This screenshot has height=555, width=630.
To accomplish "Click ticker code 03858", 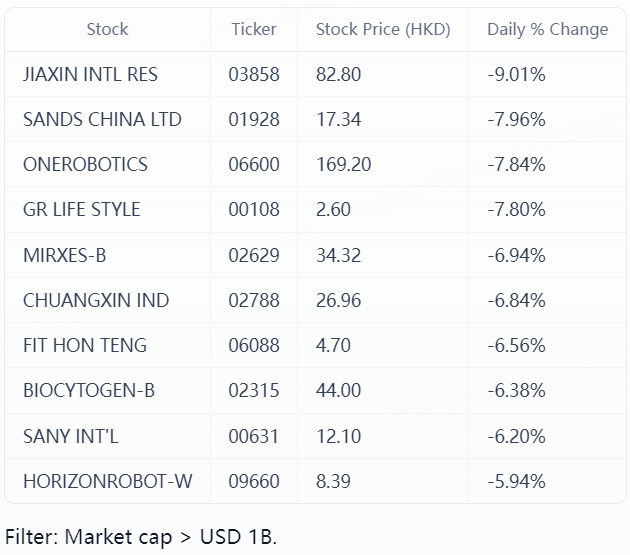I will coord(254,75).
